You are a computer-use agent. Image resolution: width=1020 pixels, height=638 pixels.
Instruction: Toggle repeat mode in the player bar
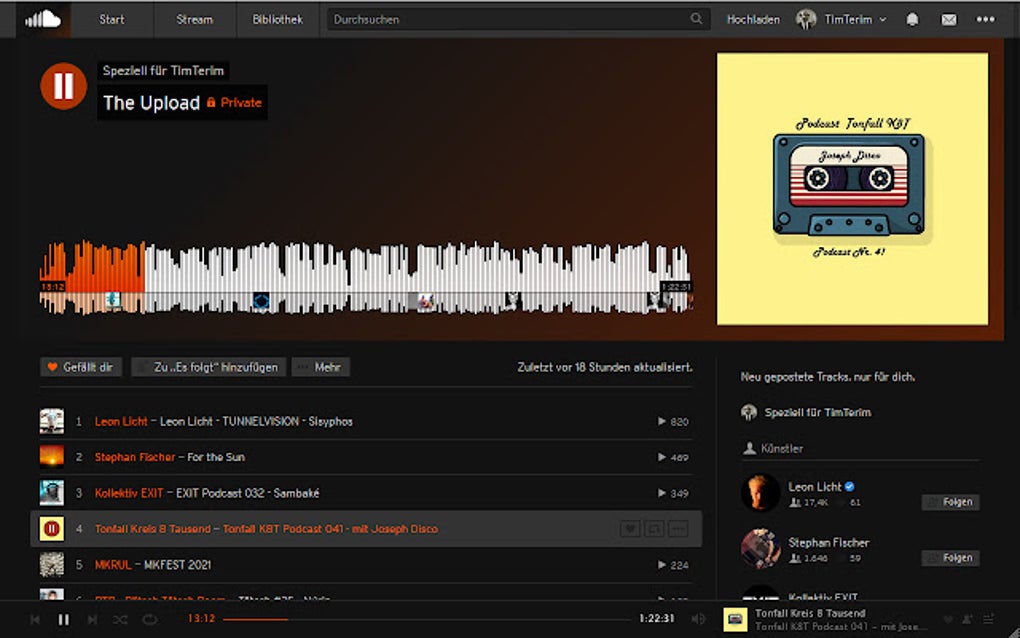pyautogui.click(x=150, y=620)
